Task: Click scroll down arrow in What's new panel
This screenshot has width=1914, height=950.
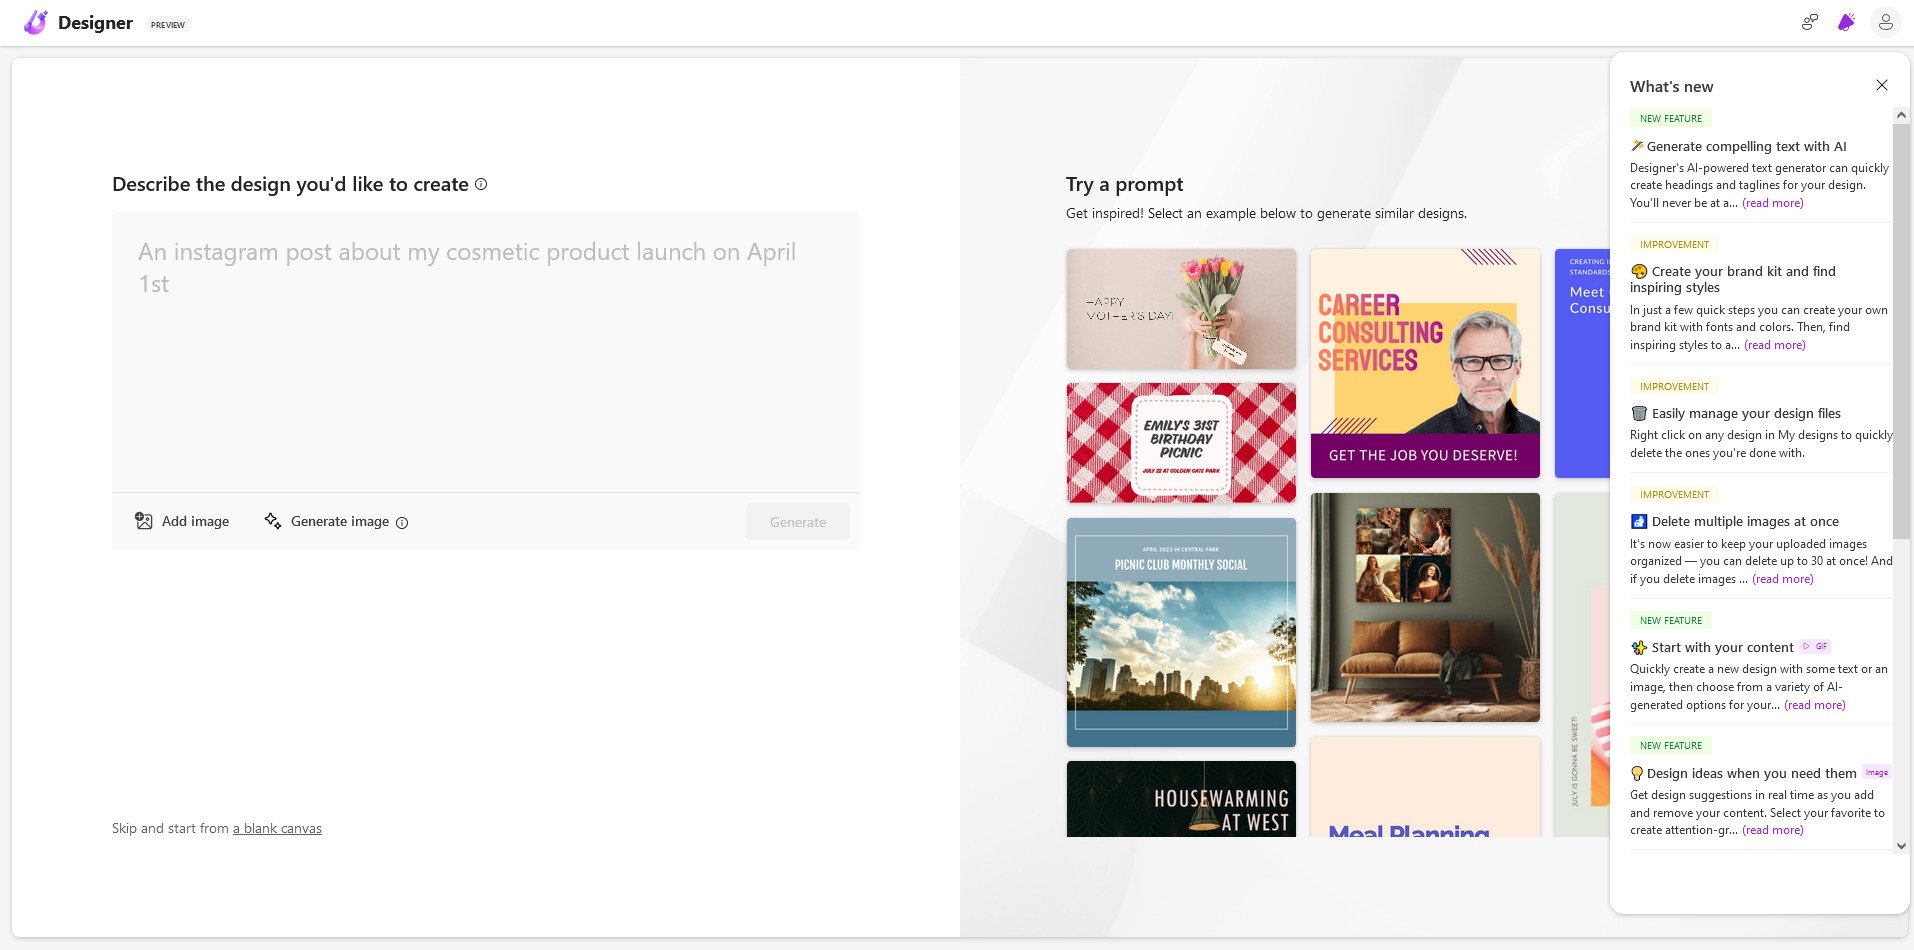Action: tap(1901, 846)
